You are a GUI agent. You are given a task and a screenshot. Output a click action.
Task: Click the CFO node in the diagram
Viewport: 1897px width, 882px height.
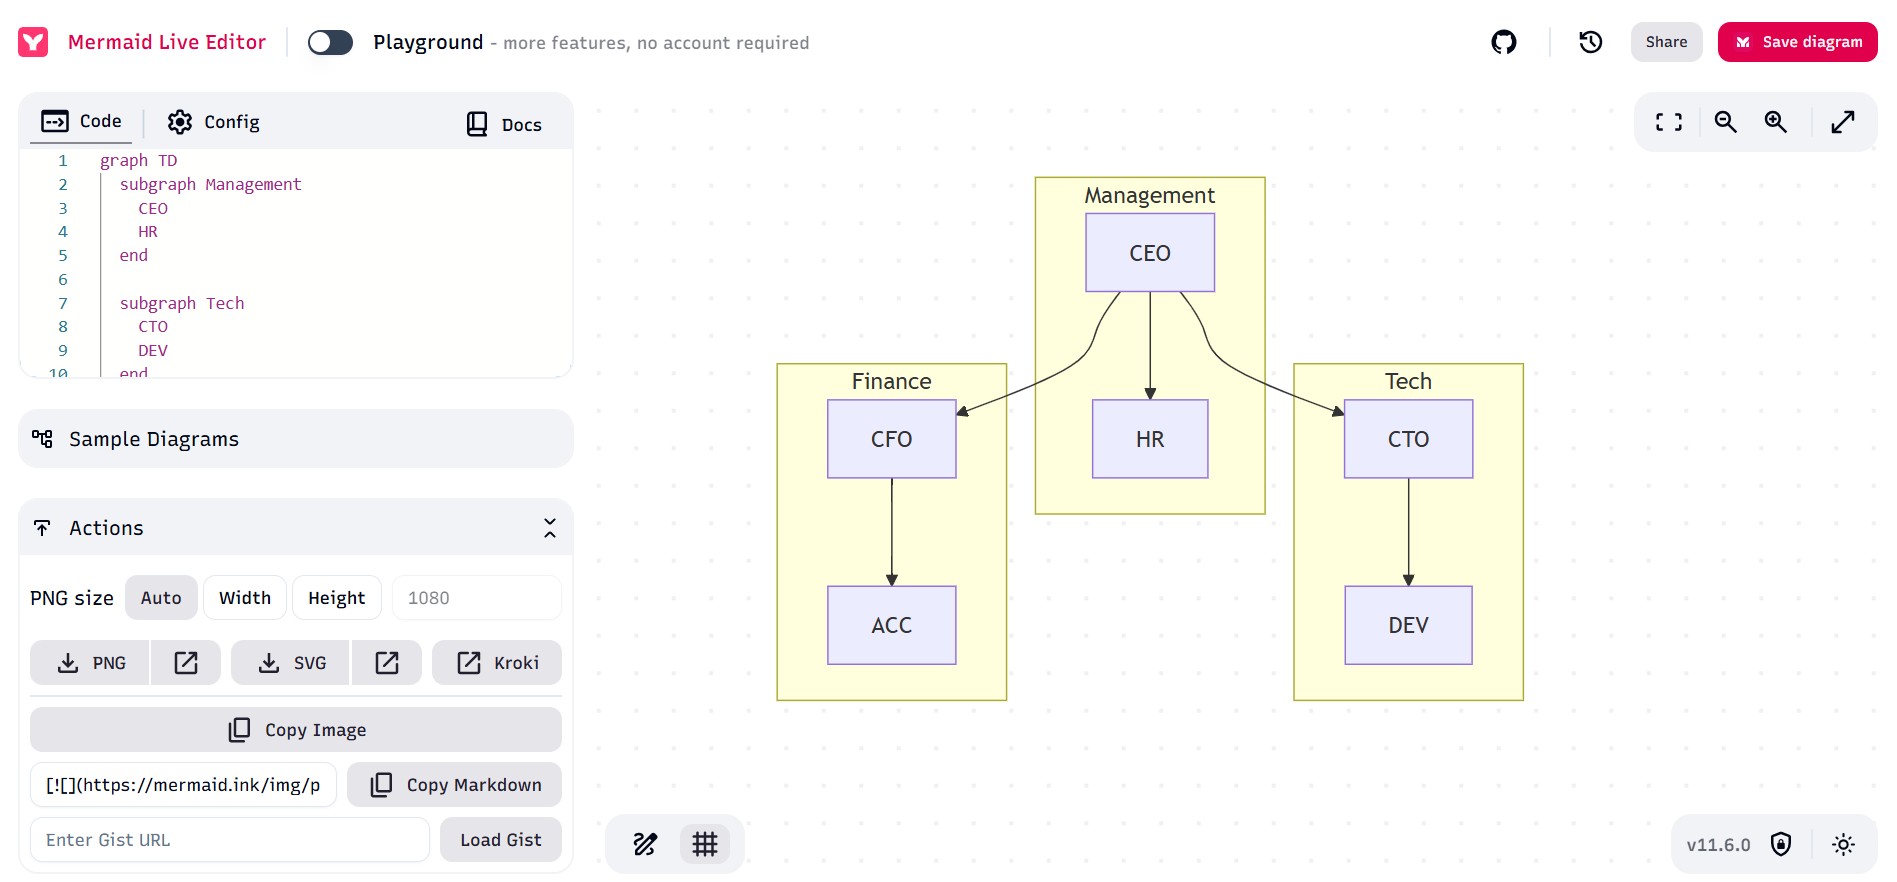(x=891, y=439)
